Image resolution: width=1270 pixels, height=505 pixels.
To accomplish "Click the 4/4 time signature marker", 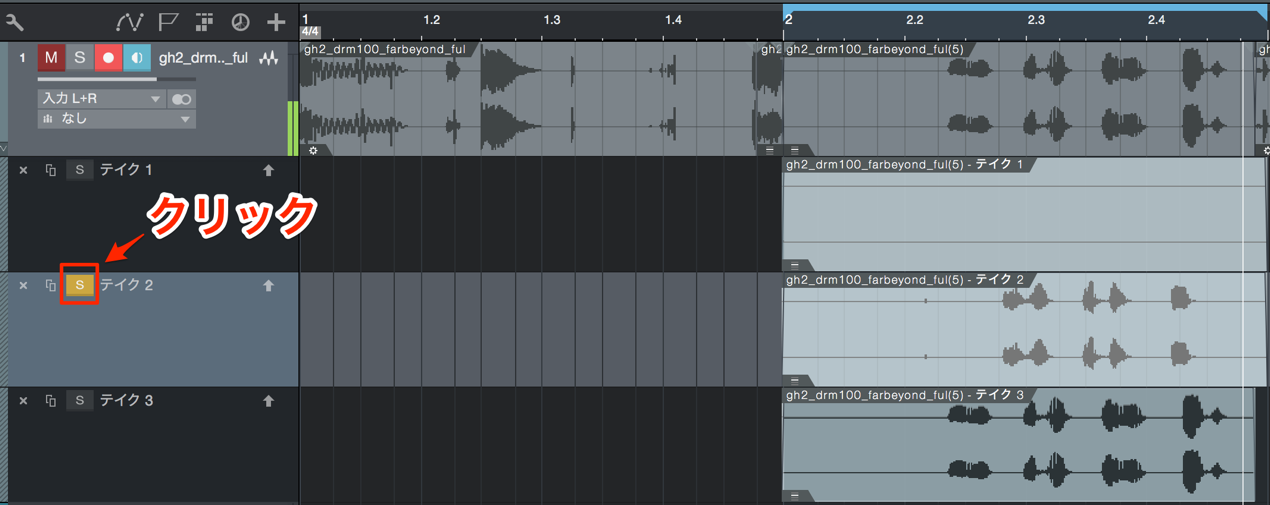I will [310, 32].
